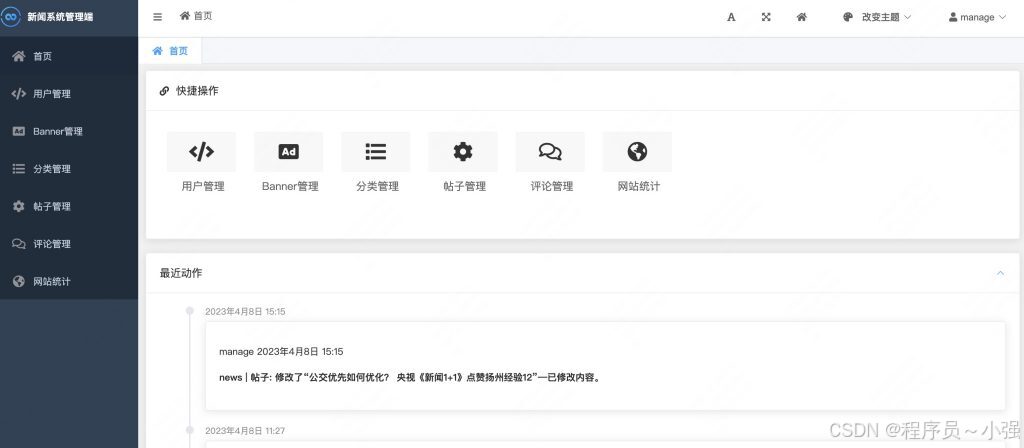1024x448 pixels.
Task: Open Banner管理 quick action Ad icon tile
Action: [289, 152]
